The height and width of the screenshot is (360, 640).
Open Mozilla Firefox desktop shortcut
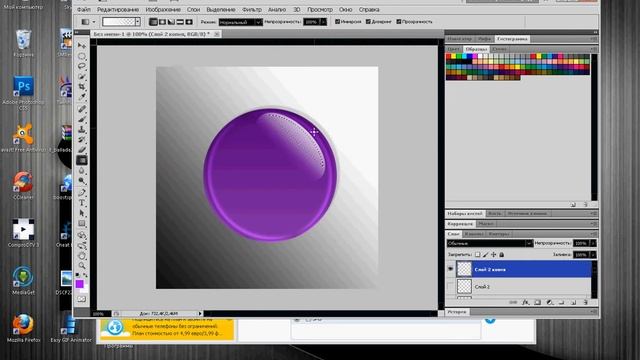[23, 328]
